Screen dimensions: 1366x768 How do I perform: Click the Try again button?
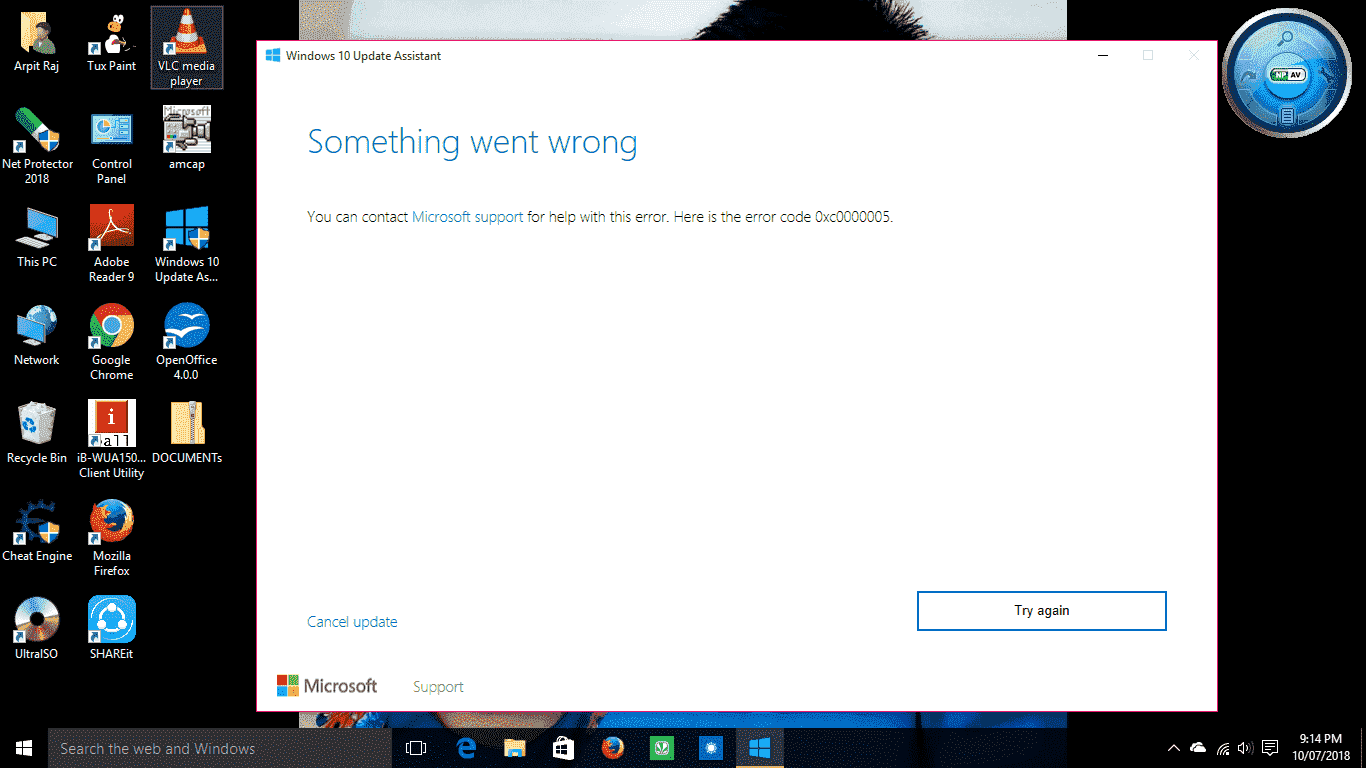(x=1041, y=611)
